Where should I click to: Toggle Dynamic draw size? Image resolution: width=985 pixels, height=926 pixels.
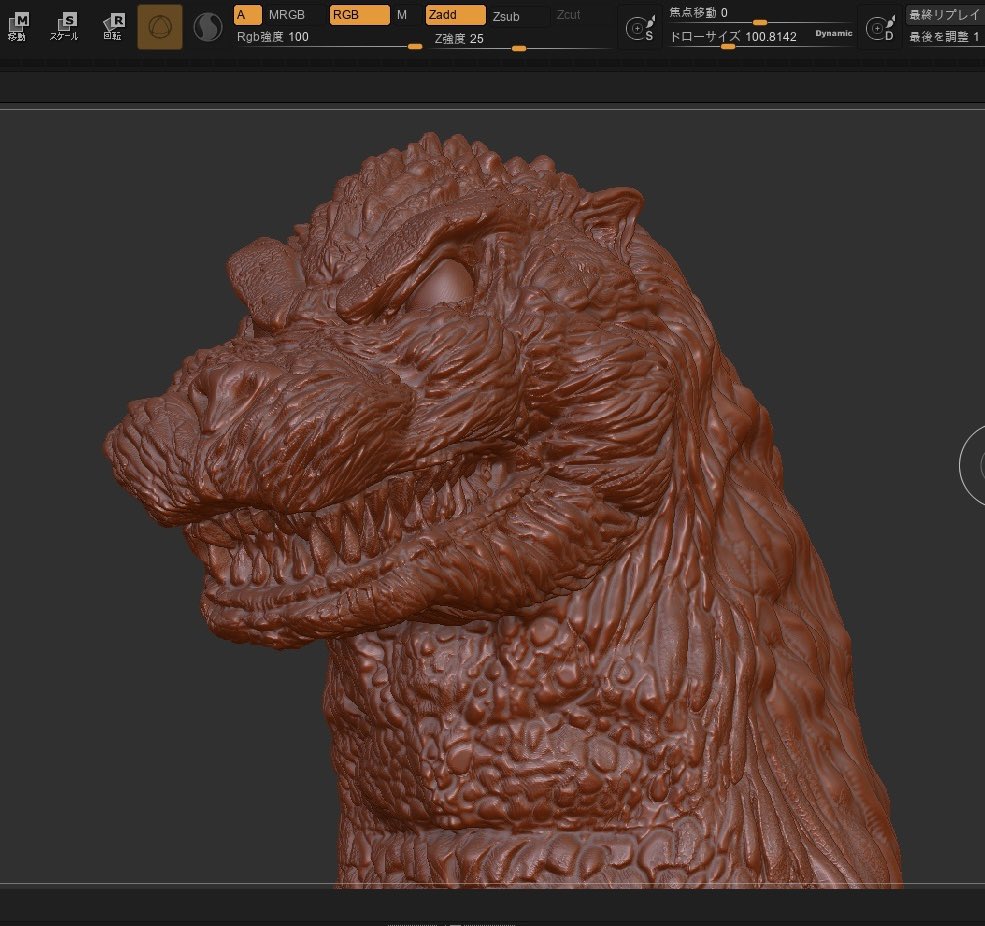point(834,33)
